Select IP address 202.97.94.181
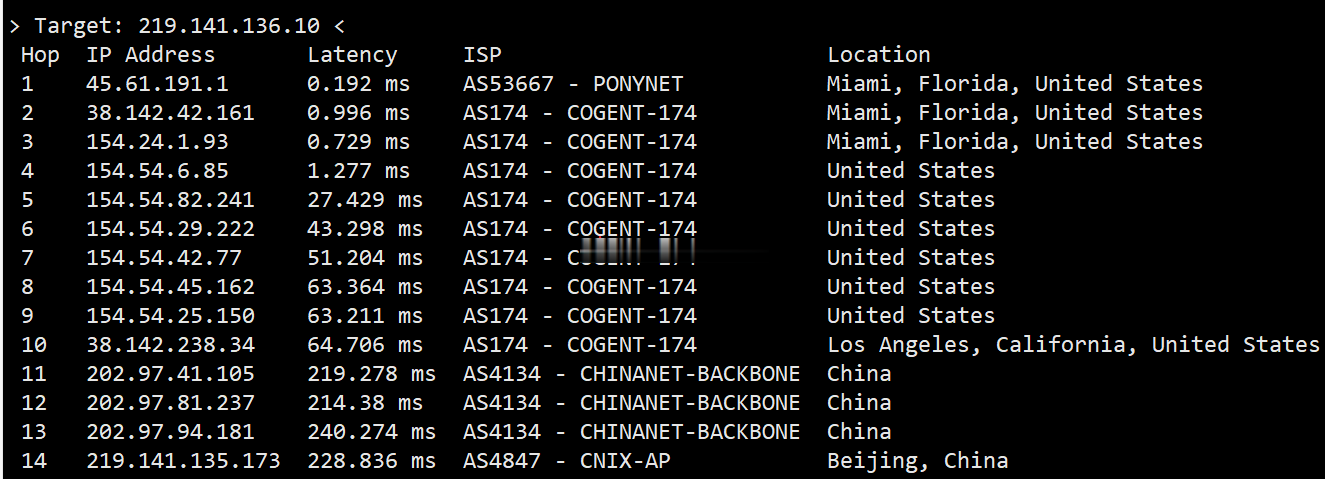This screenshot has height=479, width=1325. point(170,432)
